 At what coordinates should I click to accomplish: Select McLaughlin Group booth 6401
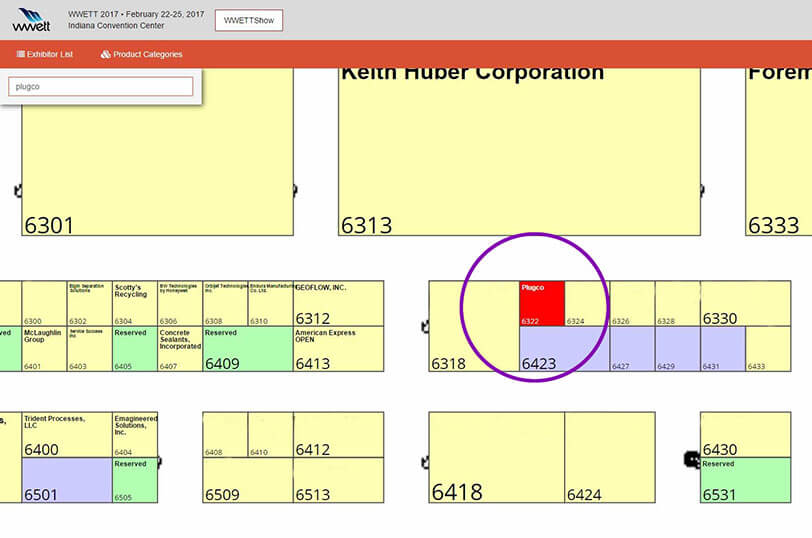click(x=44, y=348)
